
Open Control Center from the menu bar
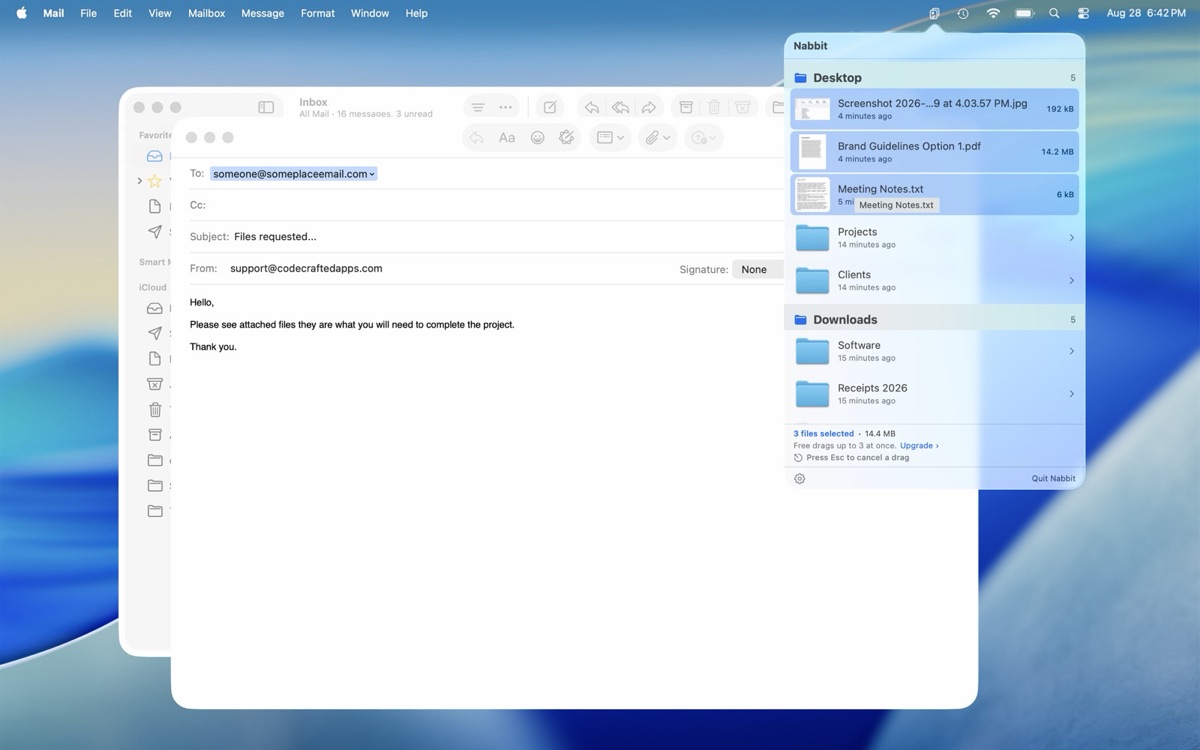tap(1083, 14)
